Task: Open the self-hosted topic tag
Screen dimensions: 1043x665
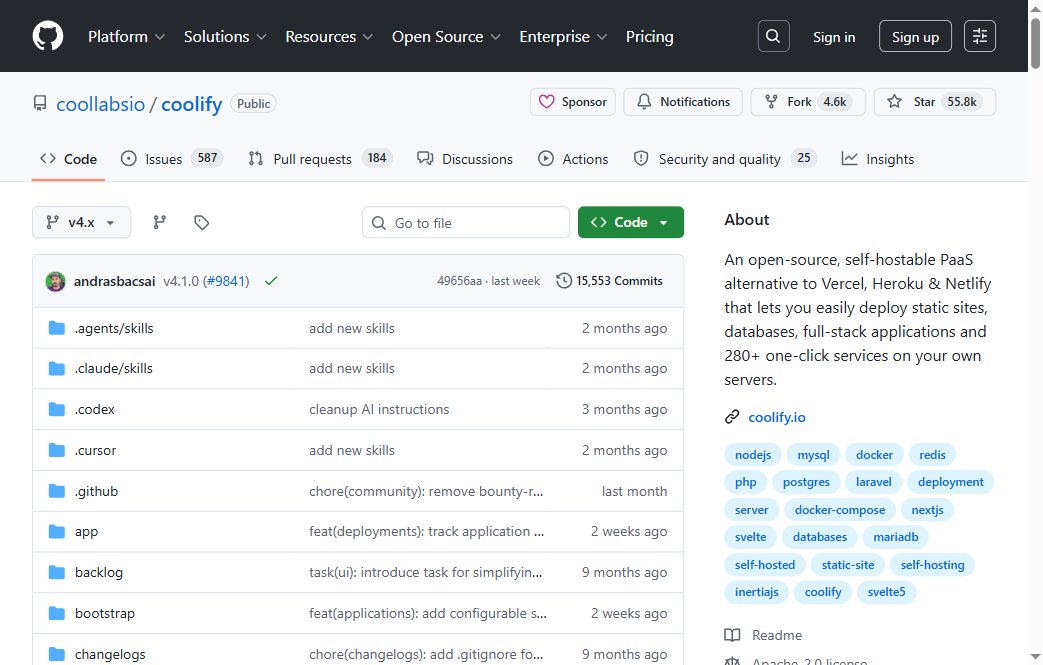Action: (765, 565)
